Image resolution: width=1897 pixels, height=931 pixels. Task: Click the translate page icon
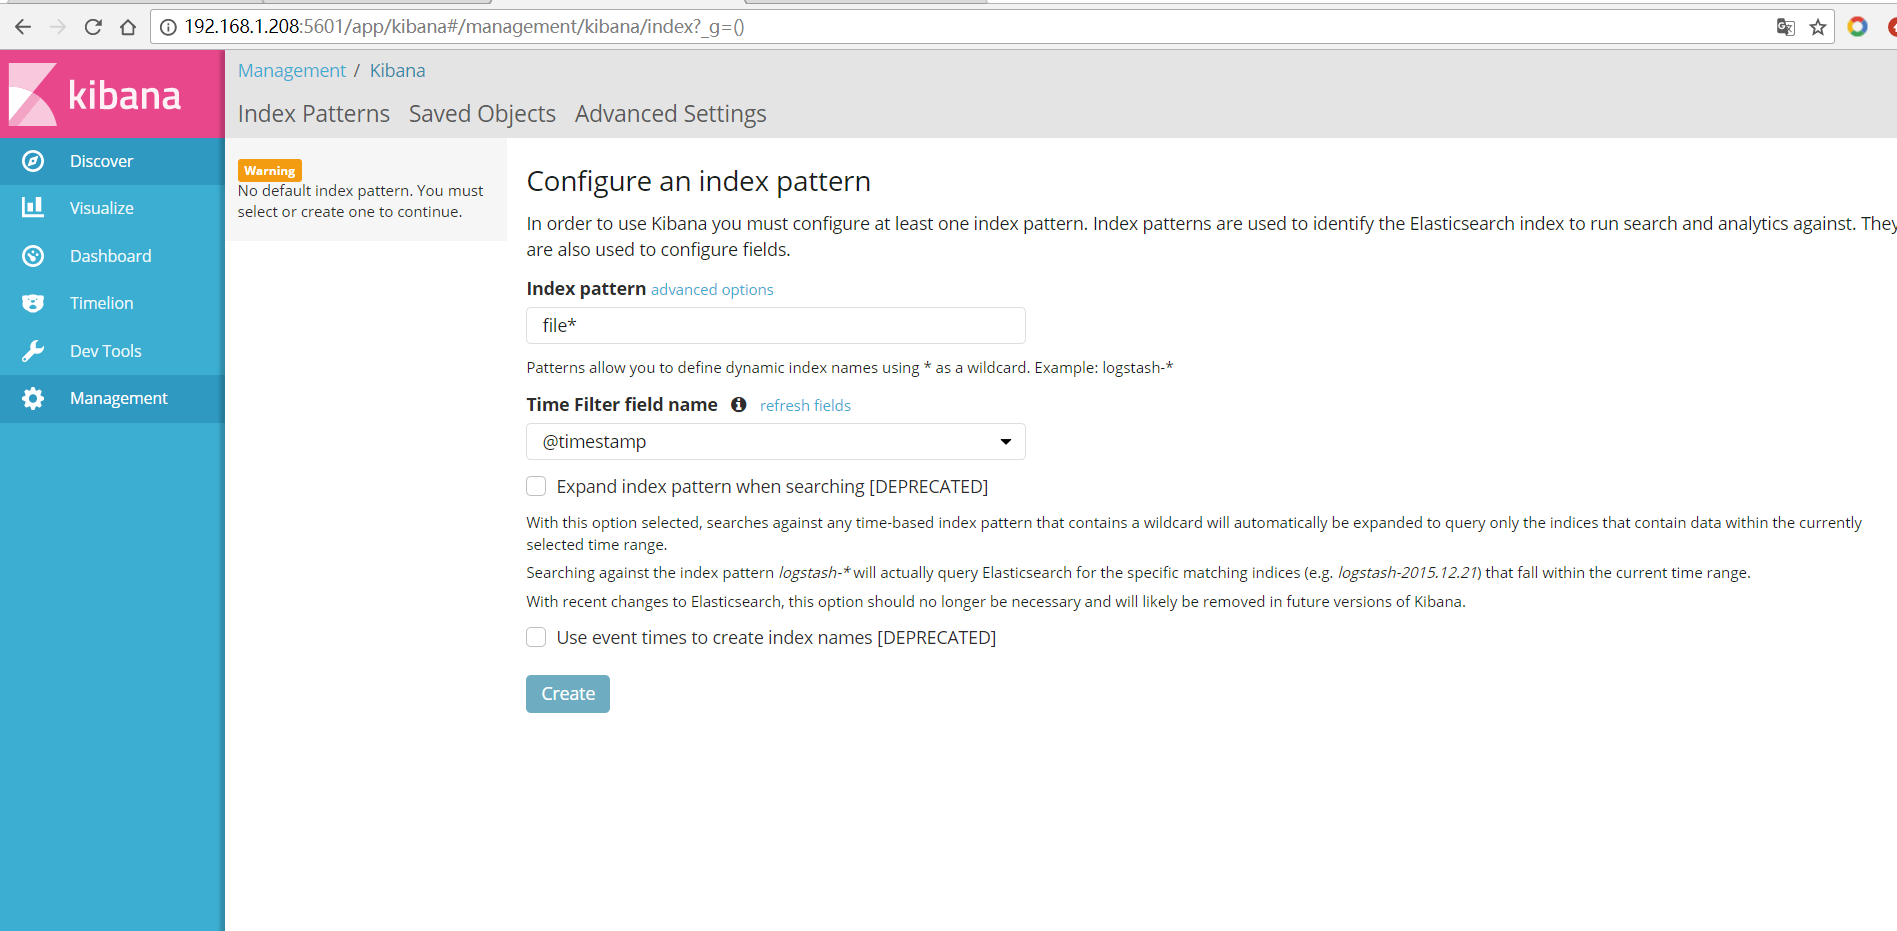click(x=1785, y=27)
